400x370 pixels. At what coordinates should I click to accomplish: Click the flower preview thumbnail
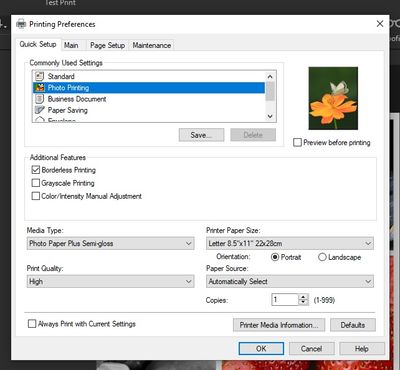(x=333, y=98)
